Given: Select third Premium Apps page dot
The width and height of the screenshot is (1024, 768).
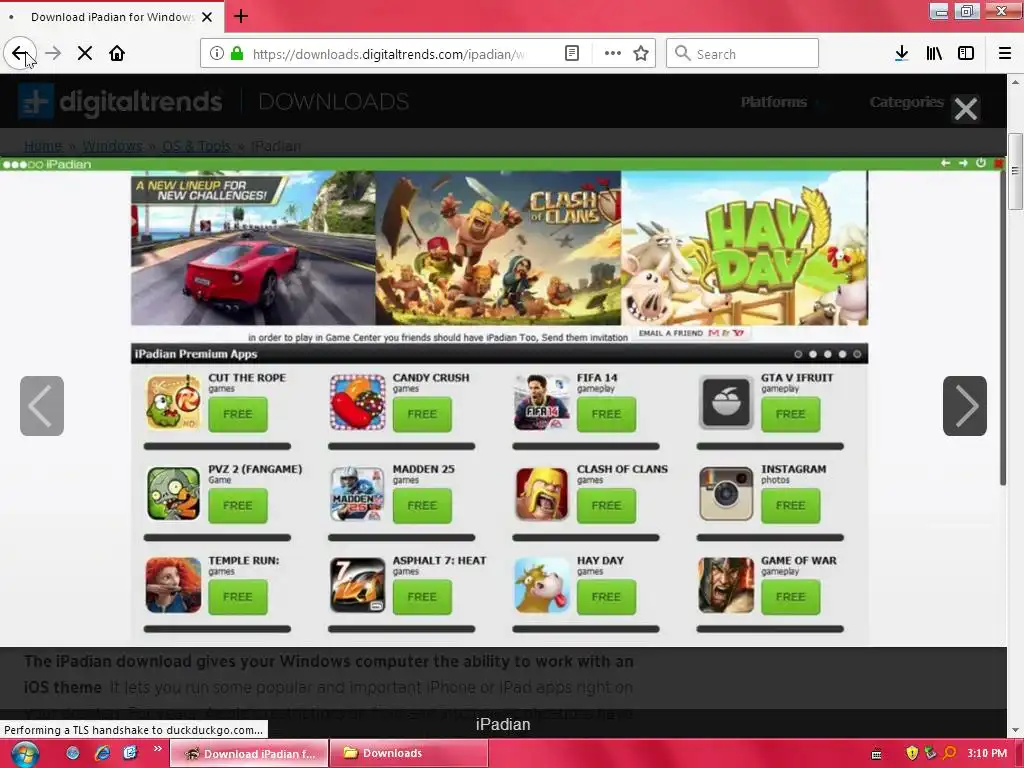Looking at the screenshot, I should [x=827, y=354].
